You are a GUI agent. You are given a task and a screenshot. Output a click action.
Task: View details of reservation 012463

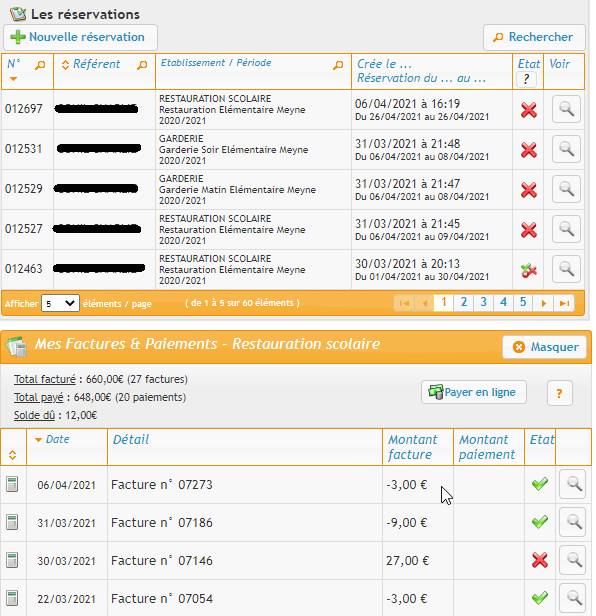[x=566, y=269]
